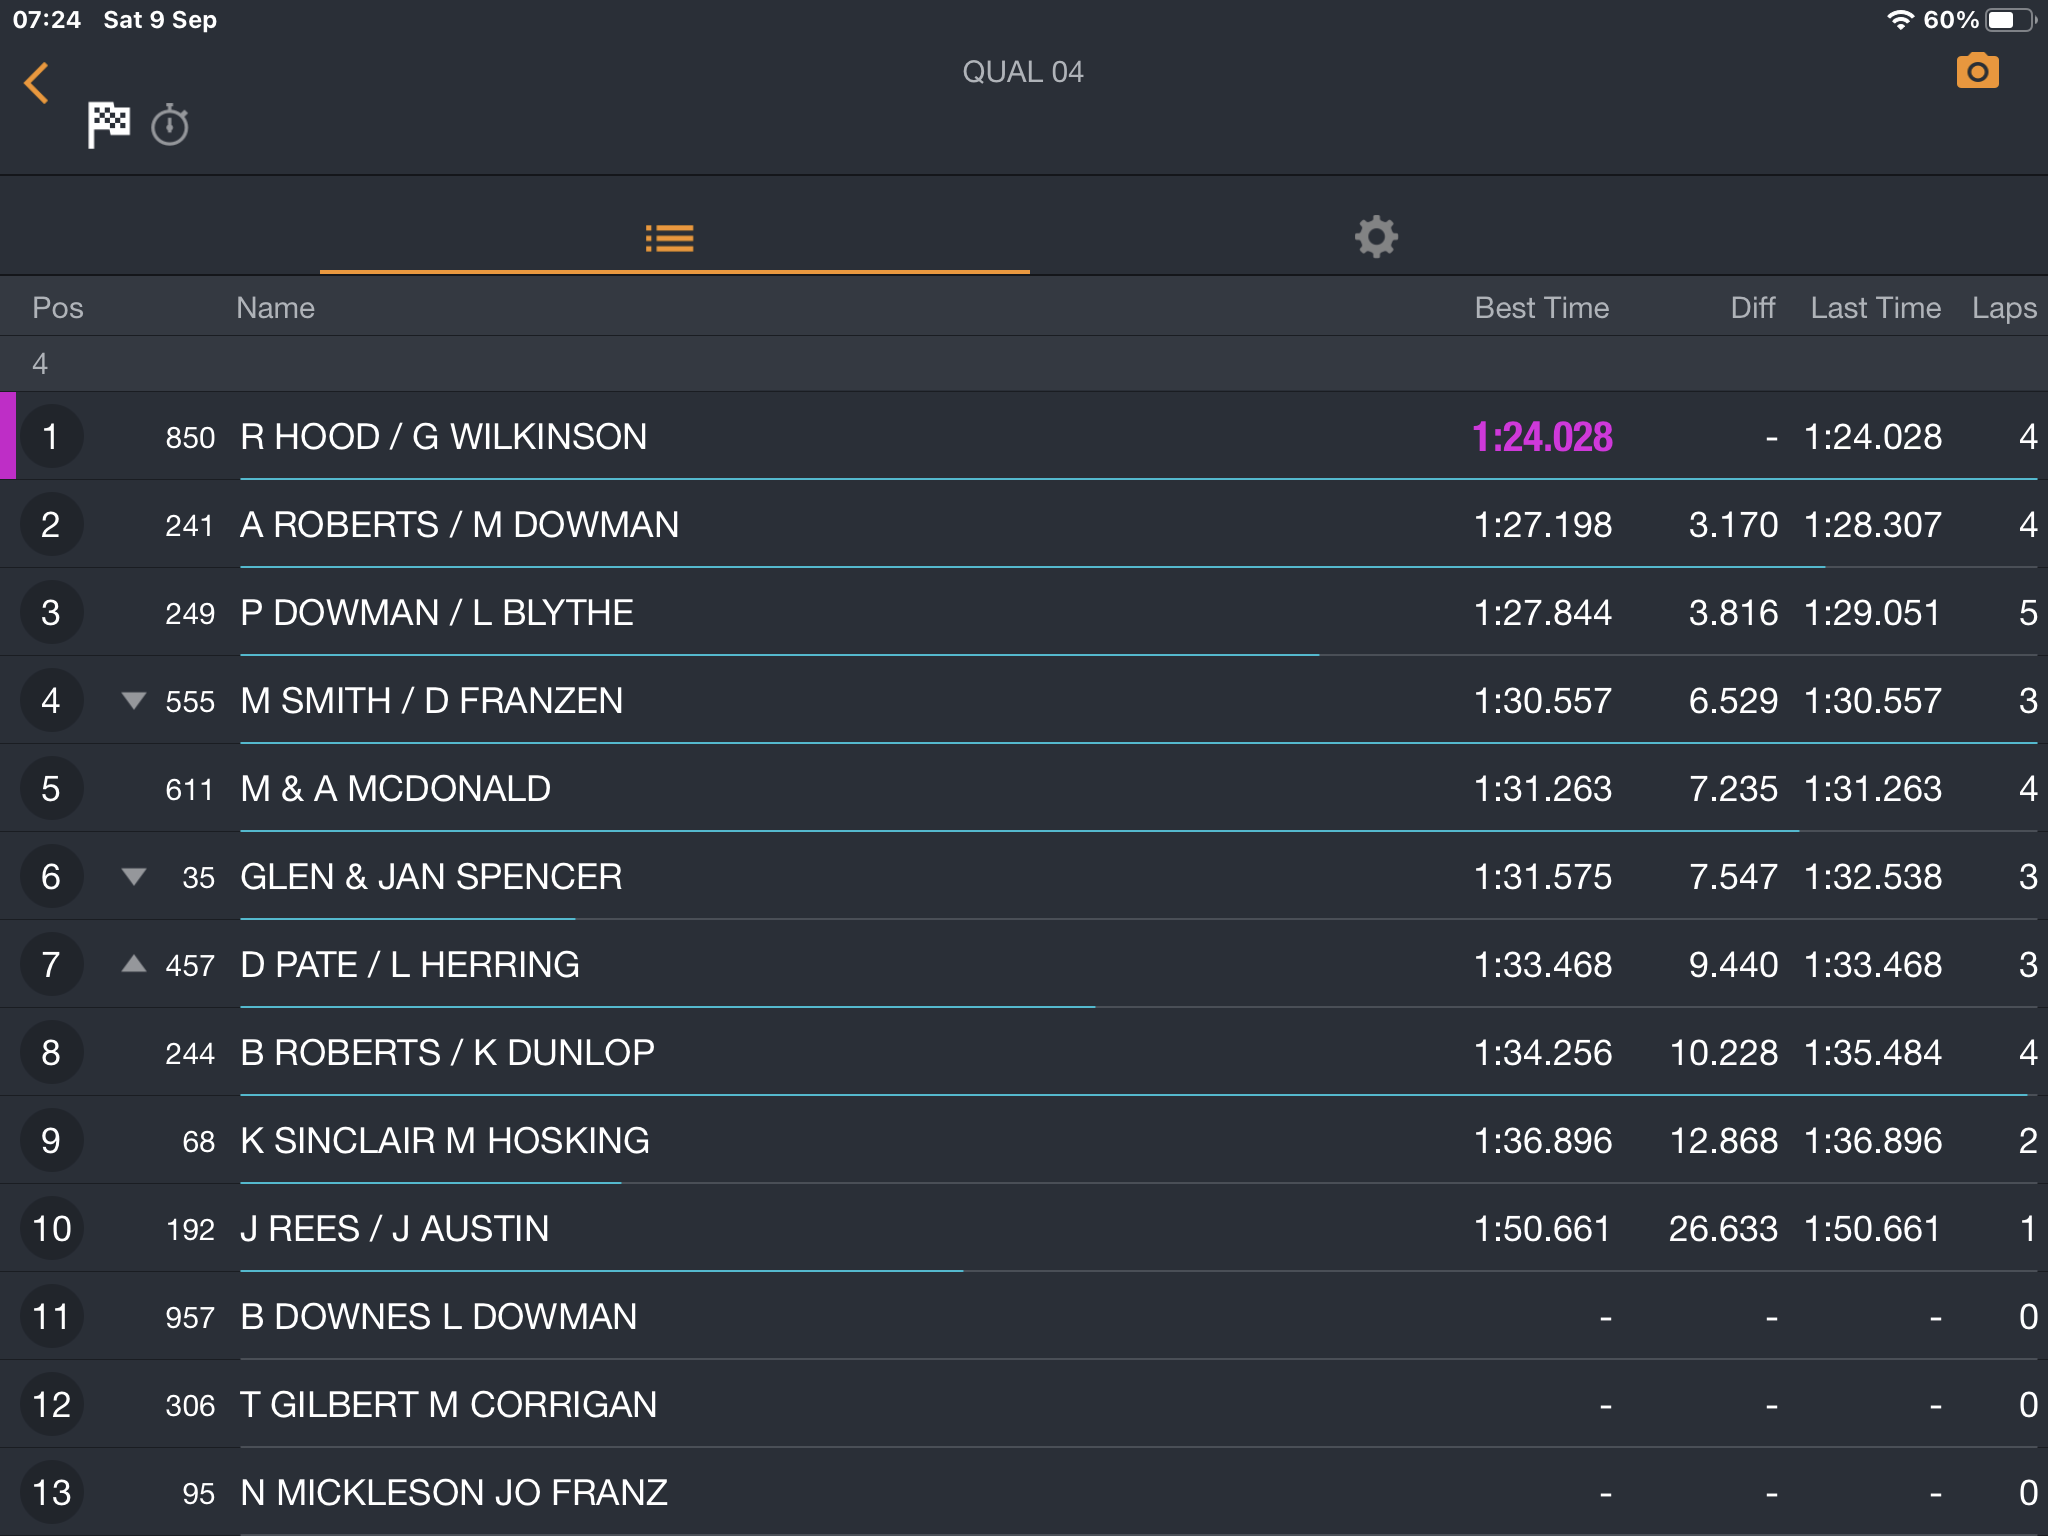Tap kart number 249

pos(190,614)
